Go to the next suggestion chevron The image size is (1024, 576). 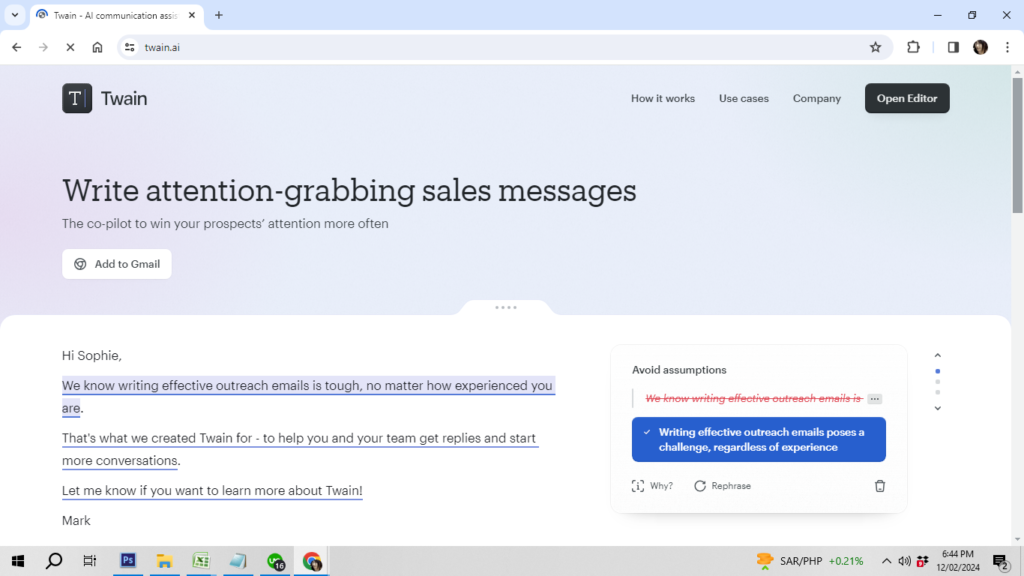click(937, 408)
